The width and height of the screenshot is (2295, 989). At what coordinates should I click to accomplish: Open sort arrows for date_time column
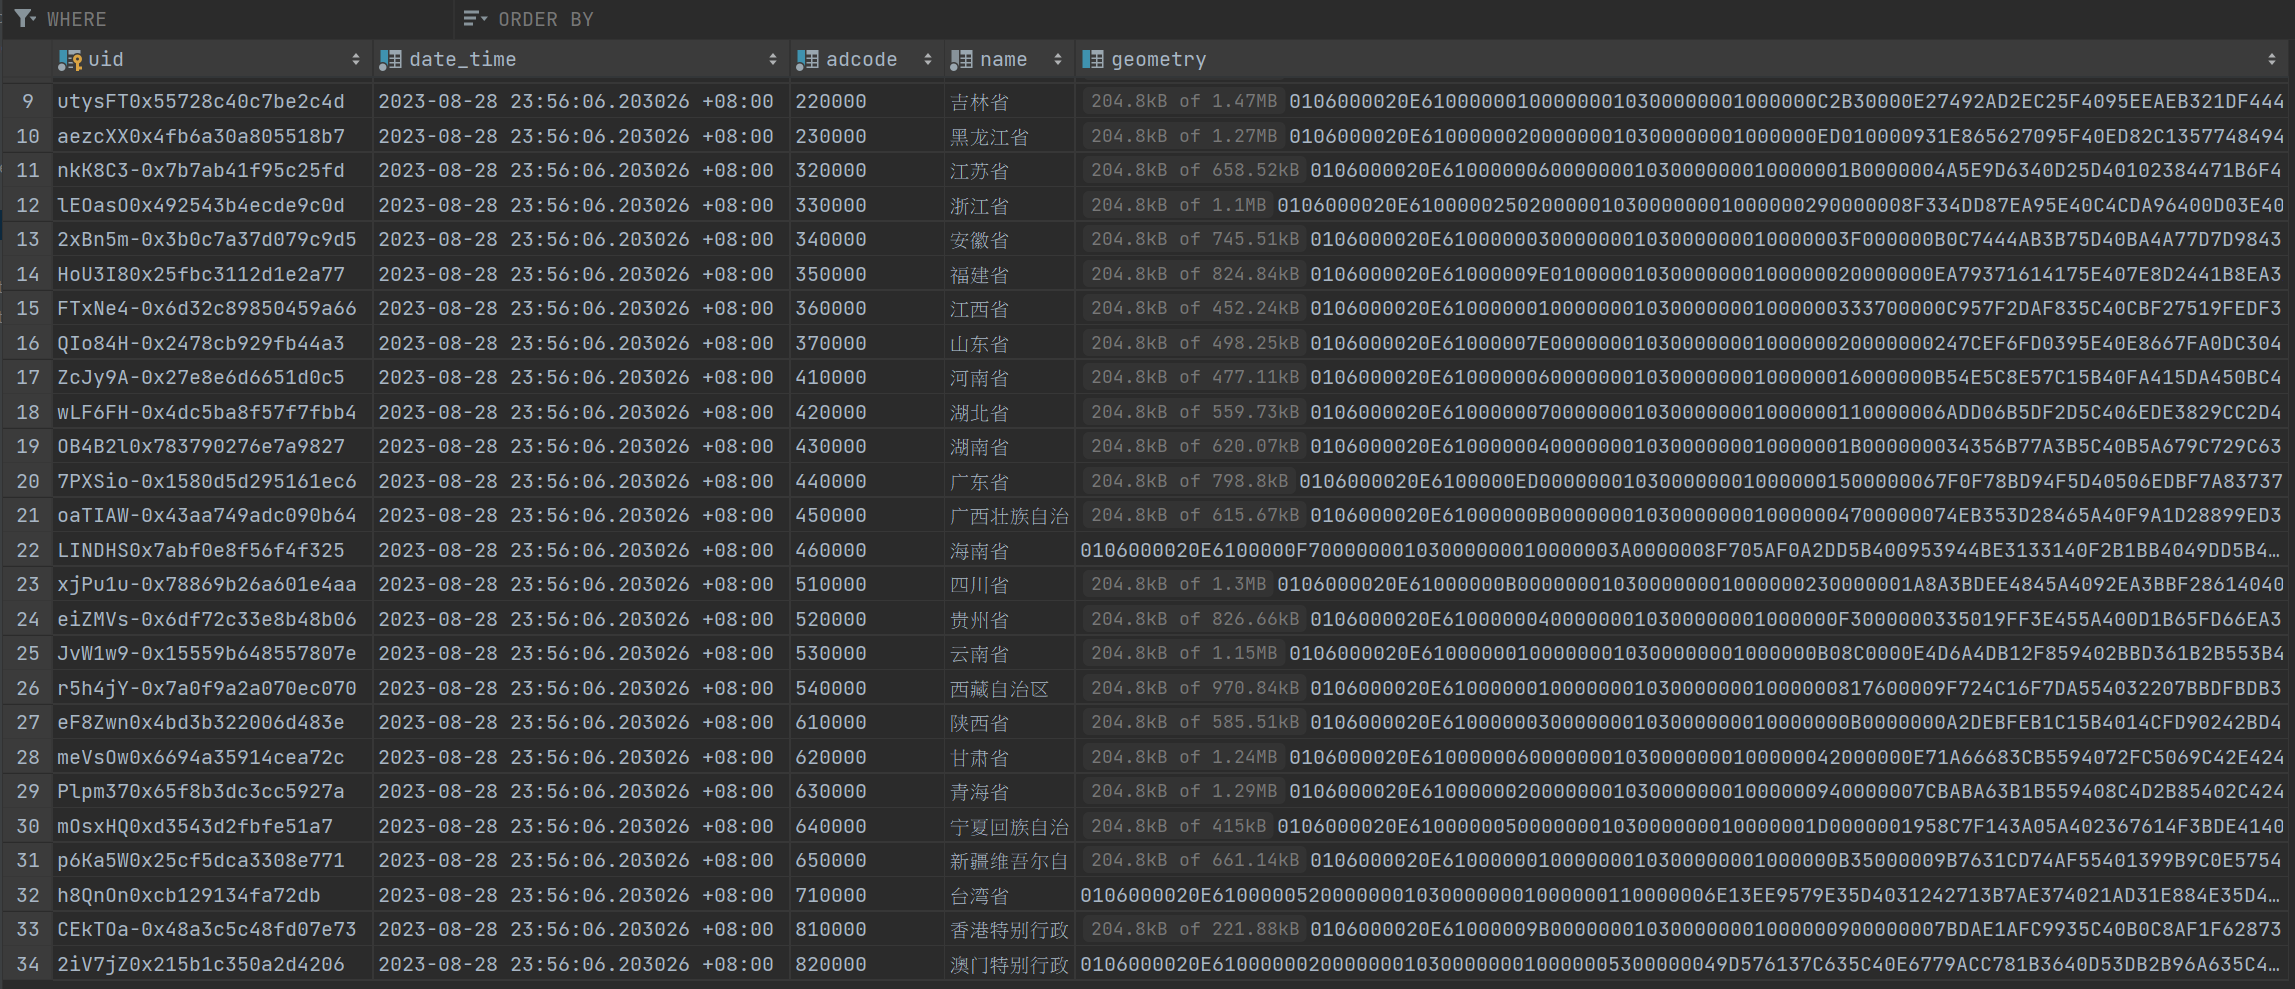coord(773,60)
